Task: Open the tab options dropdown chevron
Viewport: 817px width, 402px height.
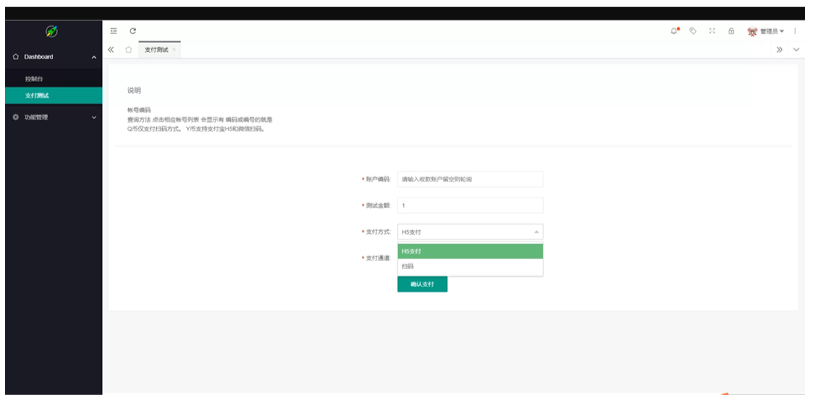Action: (796, 49)
